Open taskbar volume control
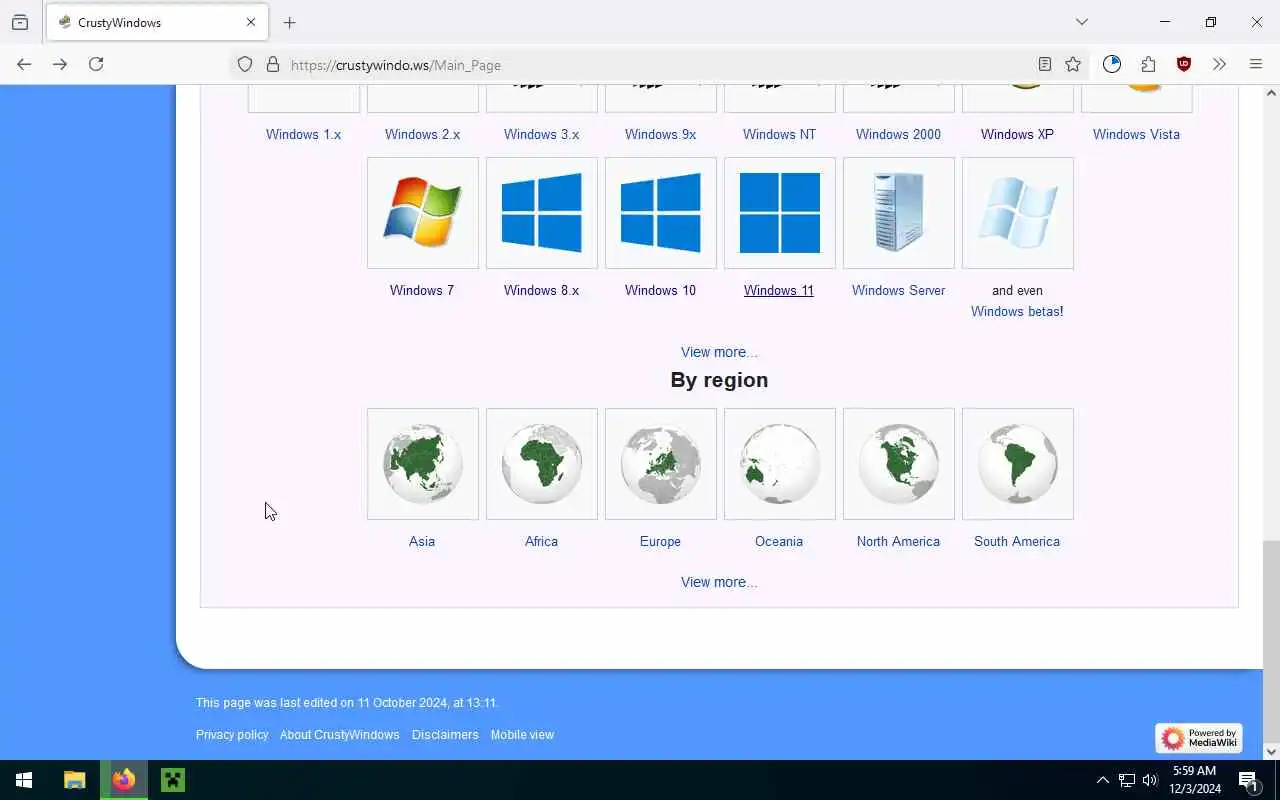The height and width of the screenshot is (800, 1280). (x=1150, y=780)
